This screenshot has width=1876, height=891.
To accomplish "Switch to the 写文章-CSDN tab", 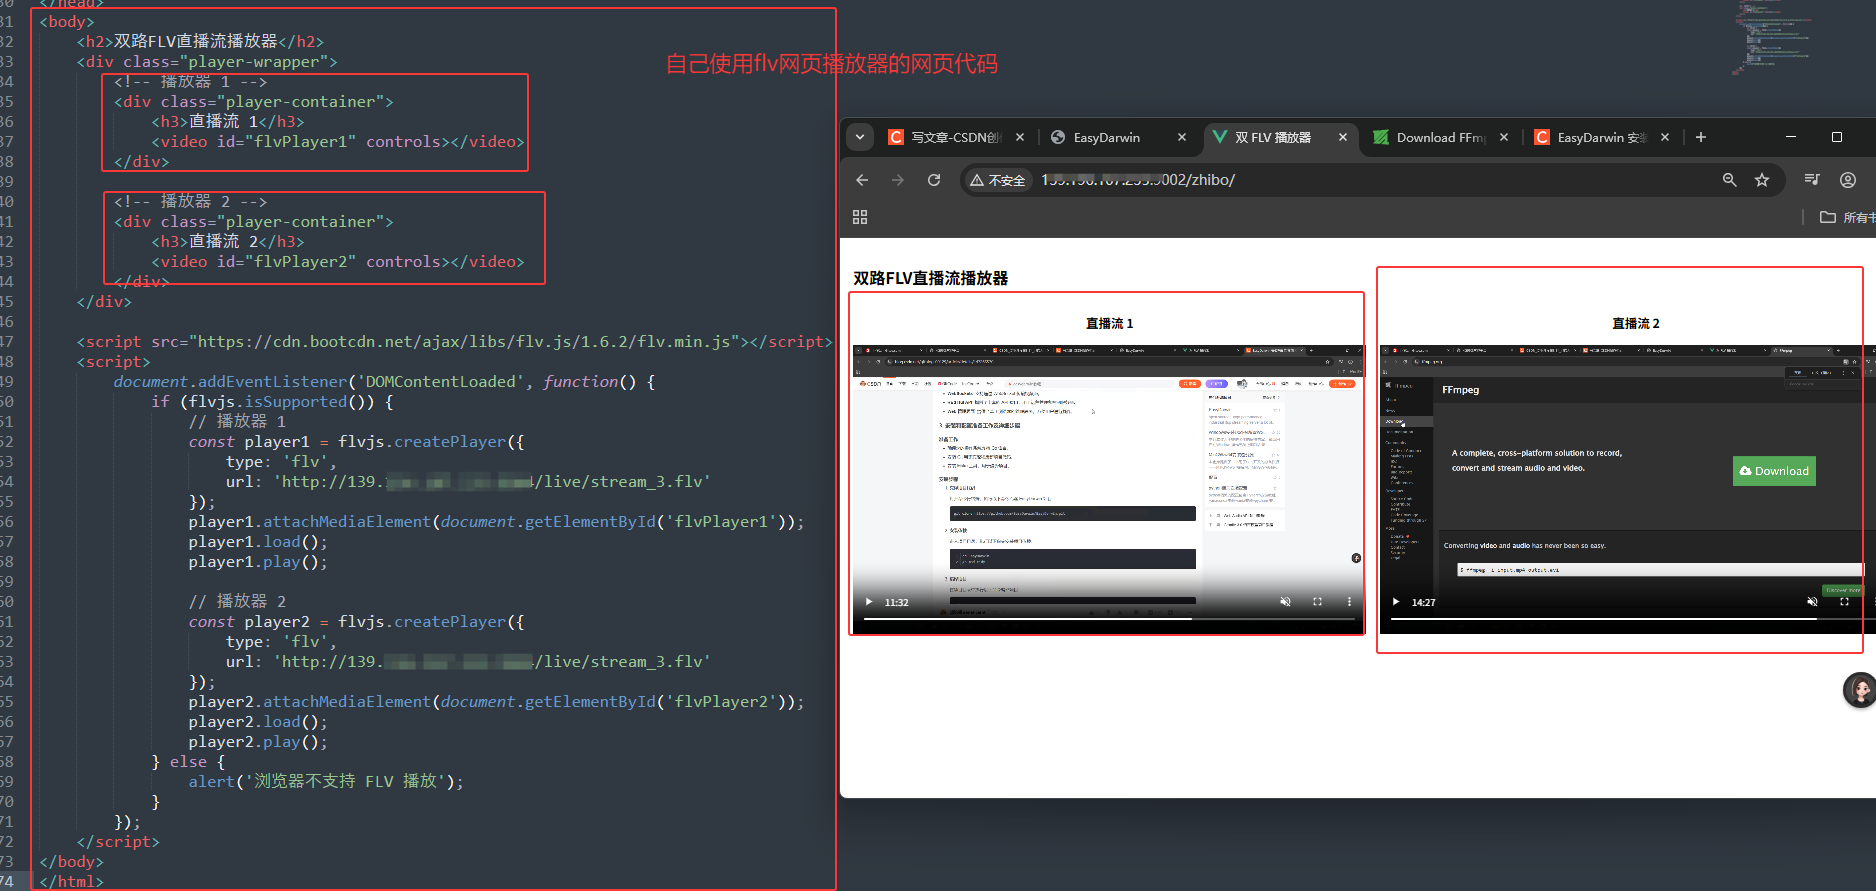I will pyautogui.click(x=944, y=137).
